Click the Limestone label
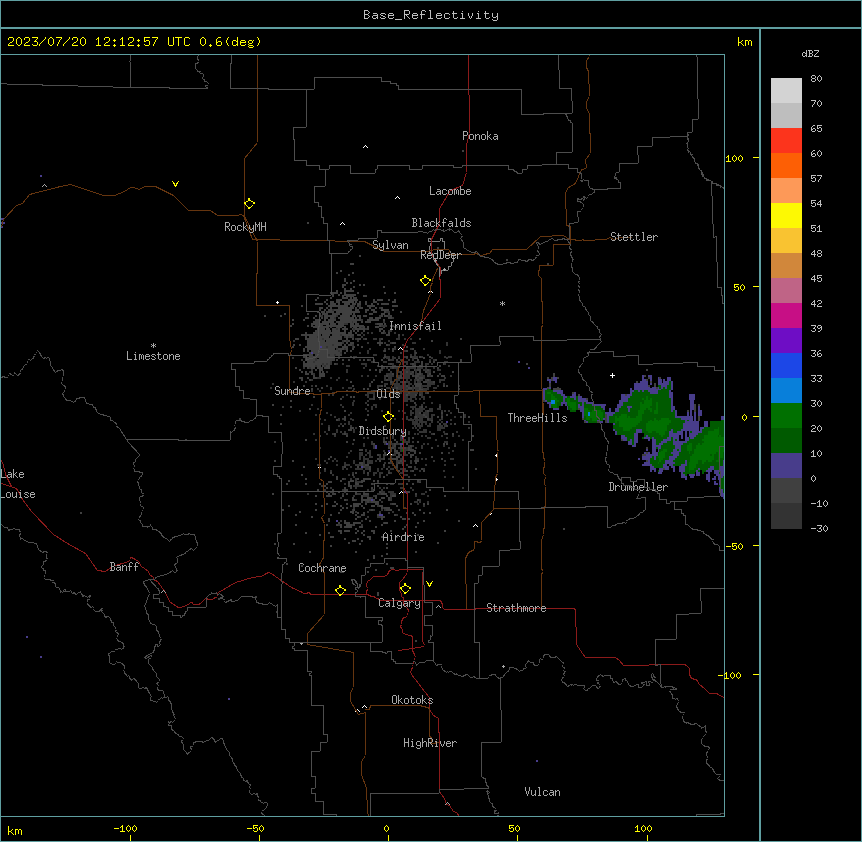The height and width of the screenshot is (842, 862). click(153, 356)
